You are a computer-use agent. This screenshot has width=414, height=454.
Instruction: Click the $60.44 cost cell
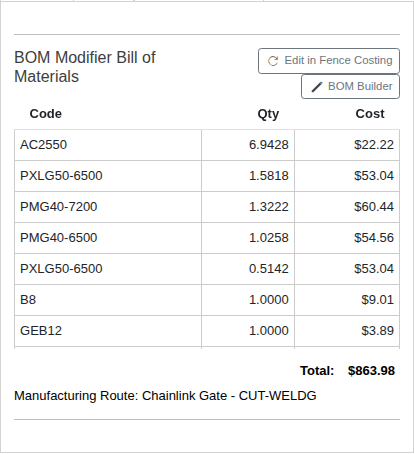[x=347, y=207]
